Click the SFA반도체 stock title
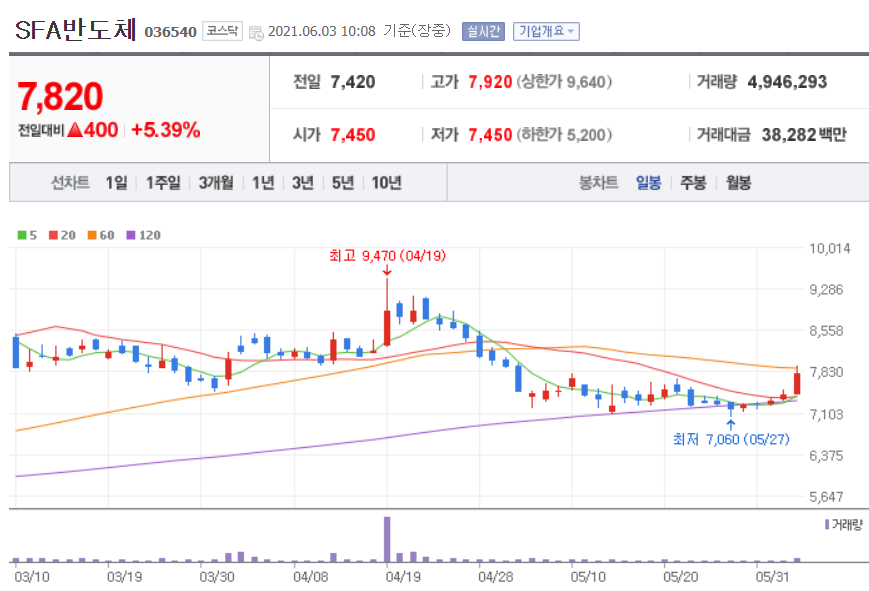 (x=75, y=30)
